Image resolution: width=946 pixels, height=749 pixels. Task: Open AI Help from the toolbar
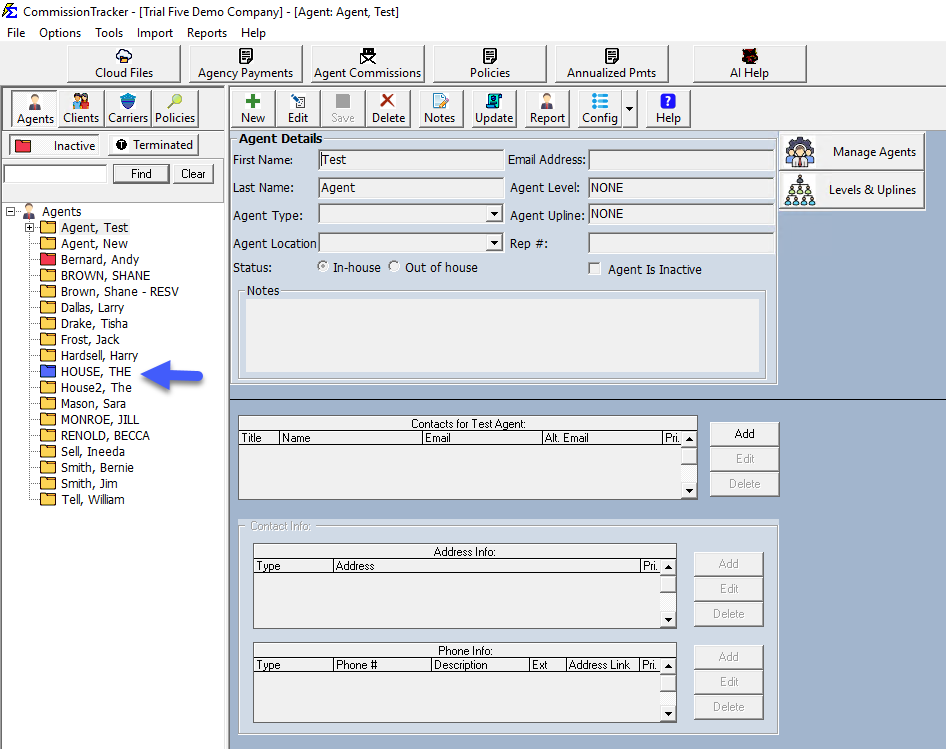click(x=749, y=63)
